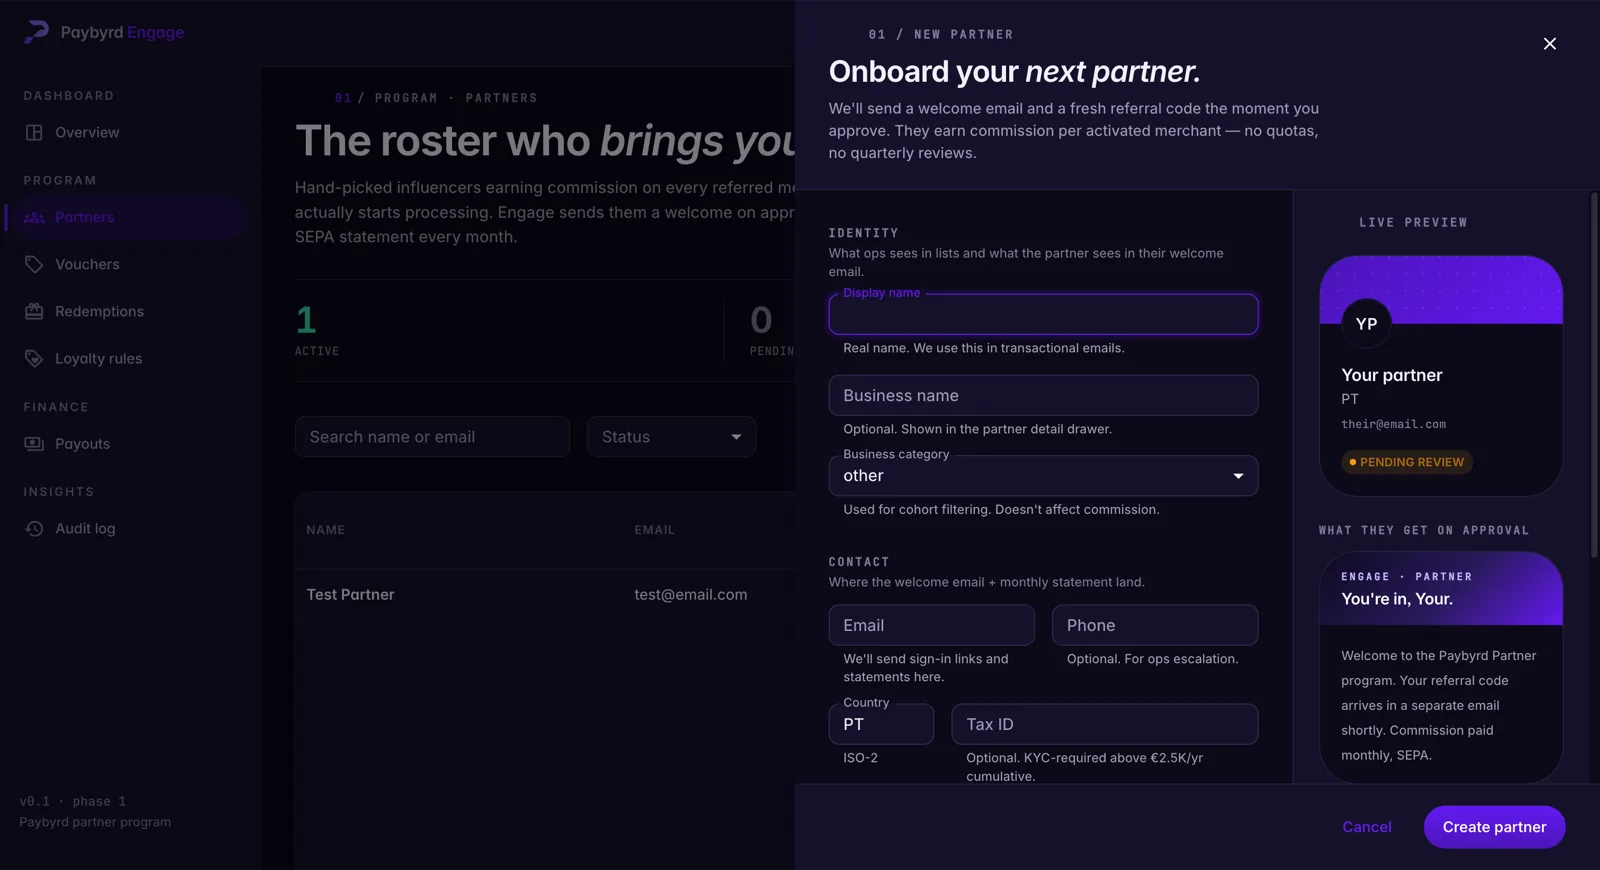Click the Redemptions gift icon

[x=34, y=312]
